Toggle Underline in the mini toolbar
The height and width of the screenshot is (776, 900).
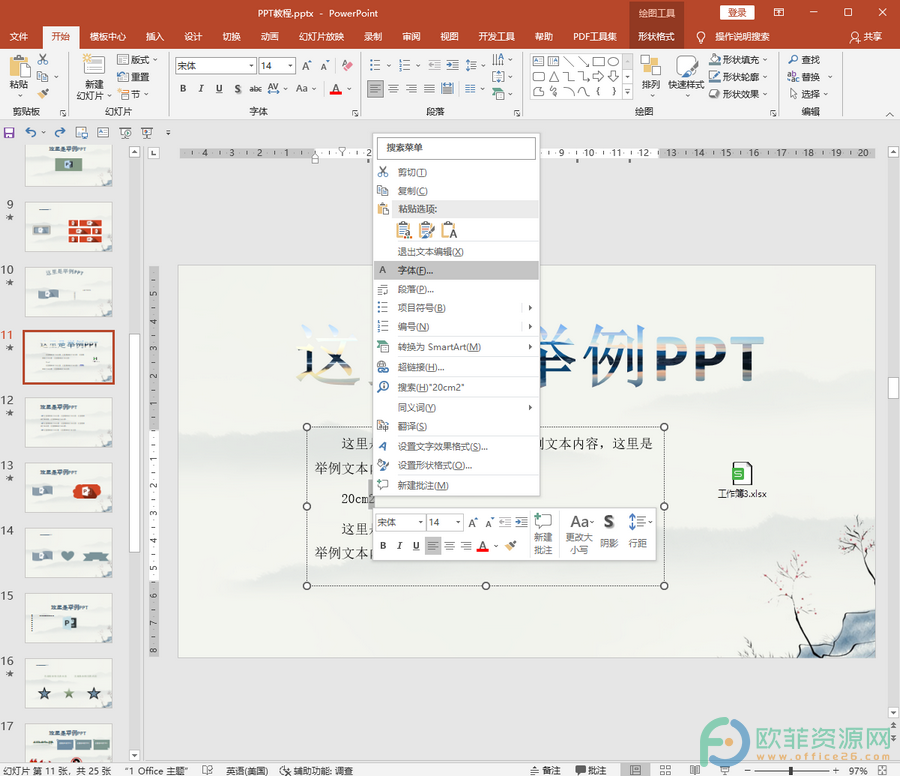tap(416, 546)
